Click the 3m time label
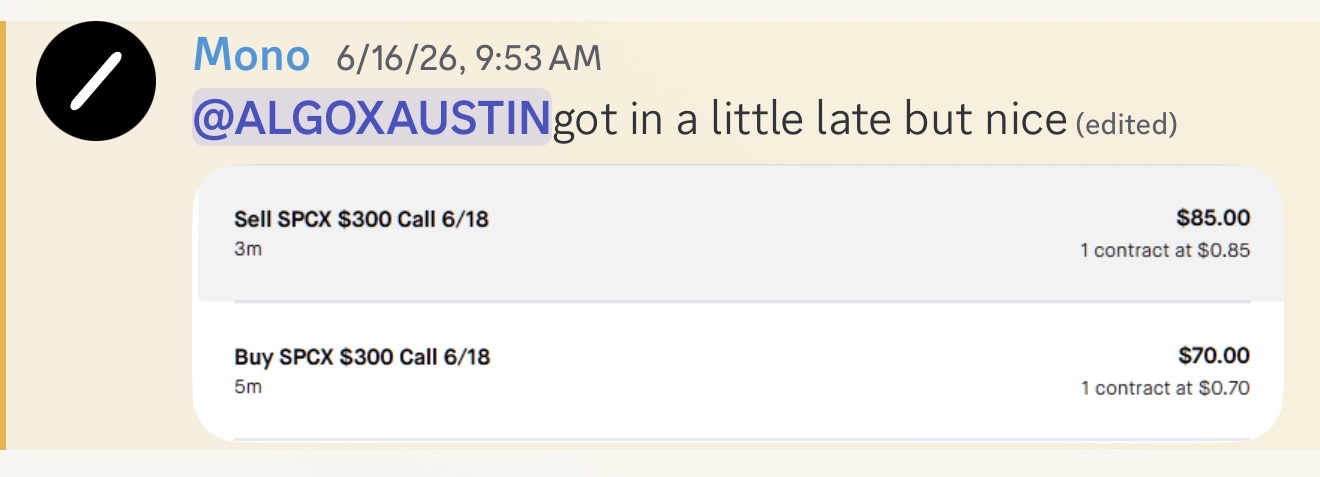1320x477 pixels. [x=247, y=249]
